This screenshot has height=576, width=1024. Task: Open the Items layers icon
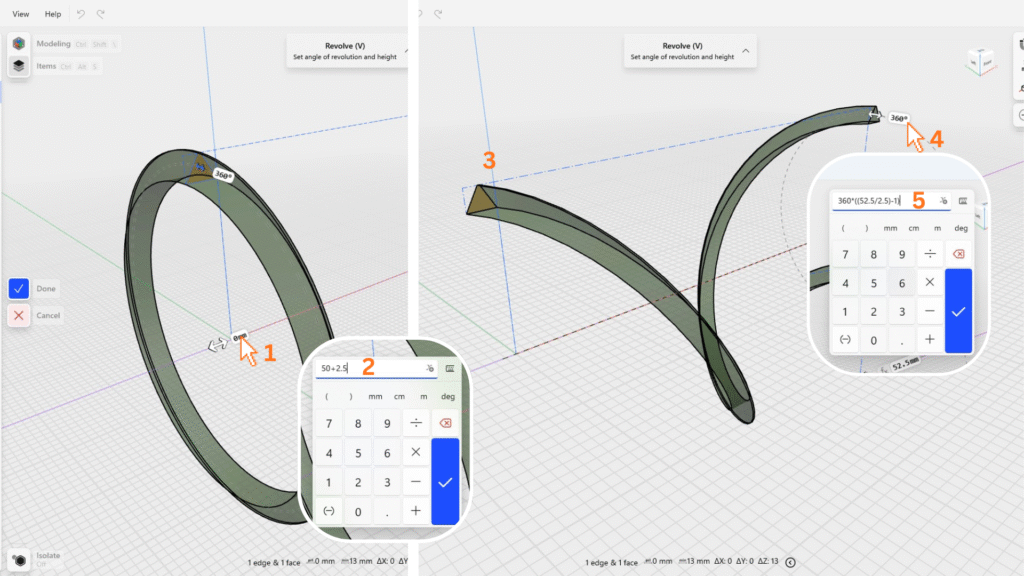(18, 66)
